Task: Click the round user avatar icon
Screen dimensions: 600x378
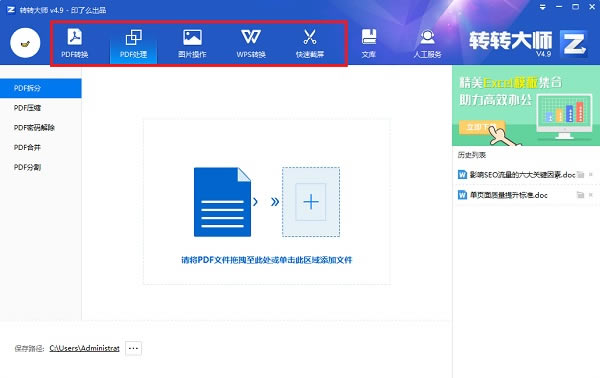Action: coord(25,43)
